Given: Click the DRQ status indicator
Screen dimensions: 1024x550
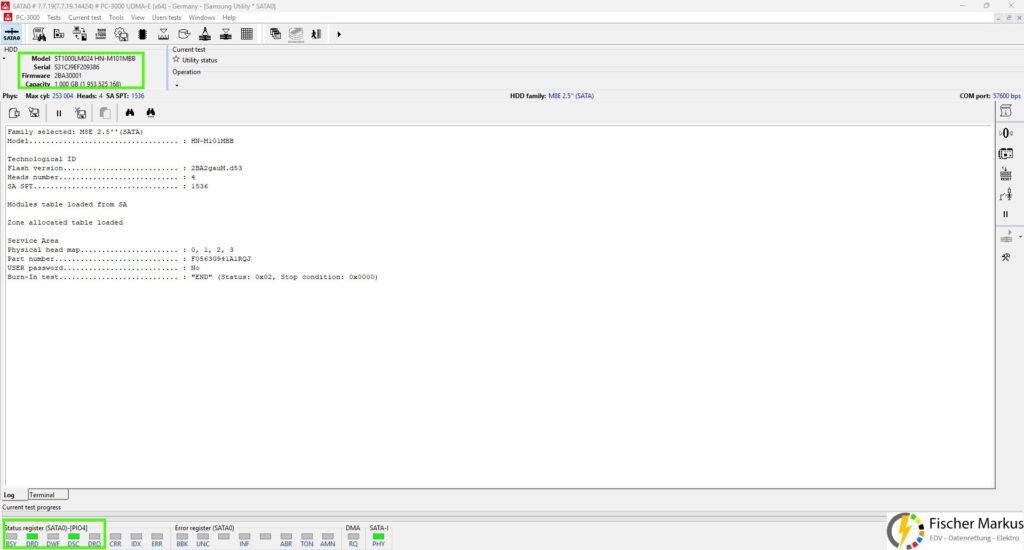Looking at the screenshot, I should click(95, 540).
